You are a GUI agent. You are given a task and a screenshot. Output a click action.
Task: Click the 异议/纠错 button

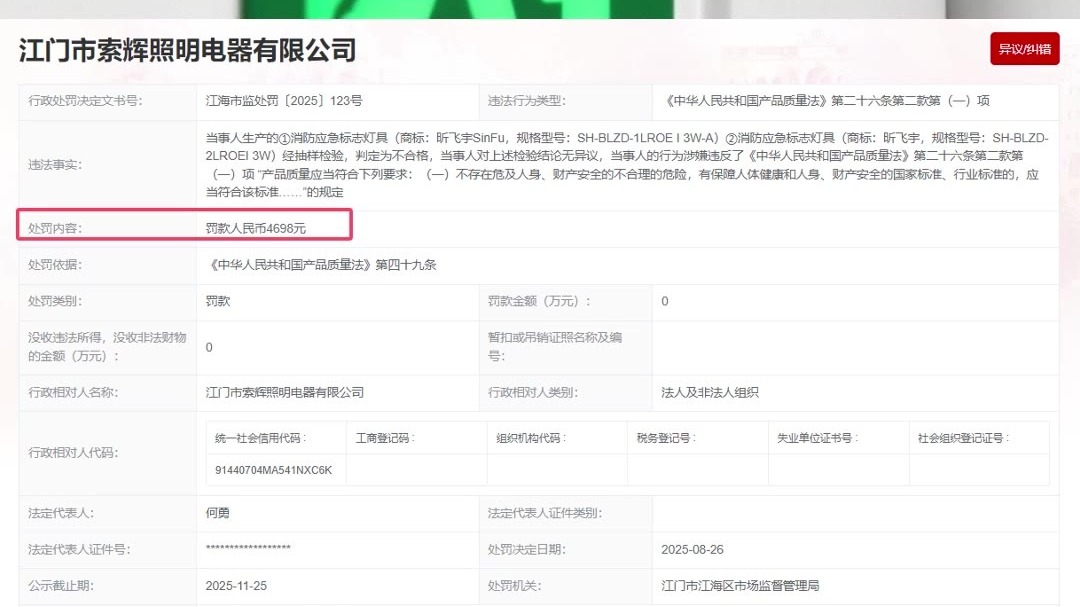(1024, 49)
